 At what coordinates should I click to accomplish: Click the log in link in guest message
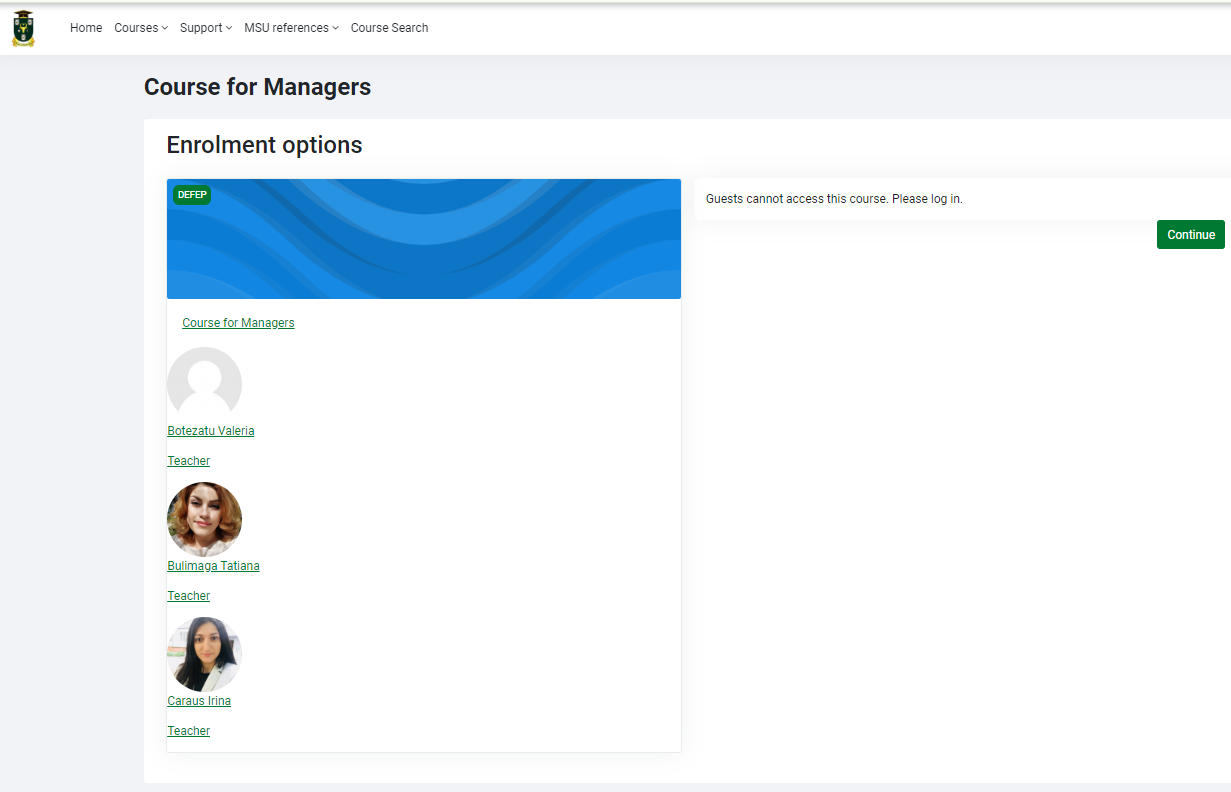pyautogui.click(x=945, y=199)
